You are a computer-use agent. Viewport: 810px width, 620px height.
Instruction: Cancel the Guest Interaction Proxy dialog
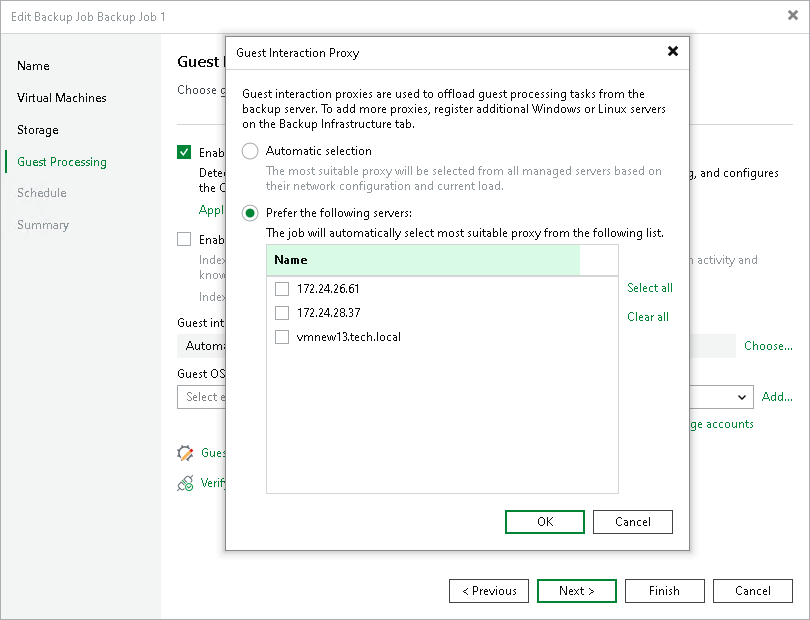point(633,521)
